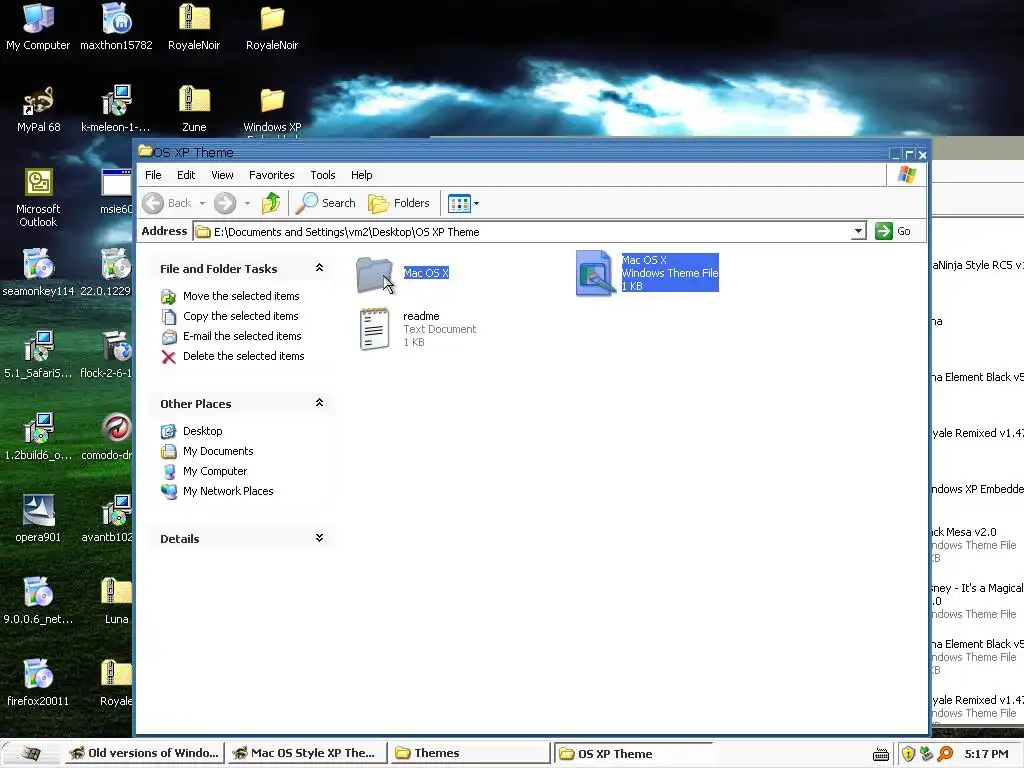Open the Help menu

(361, 175)
